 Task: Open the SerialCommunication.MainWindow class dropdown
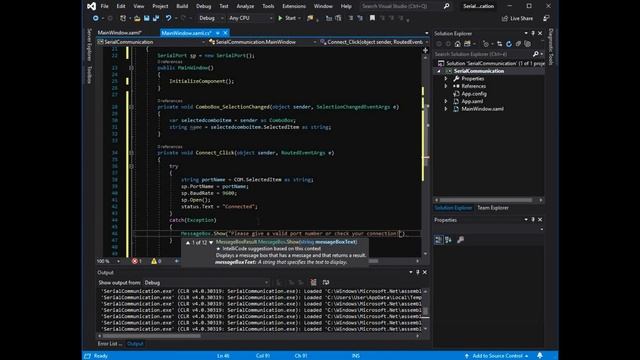(262, 42)
